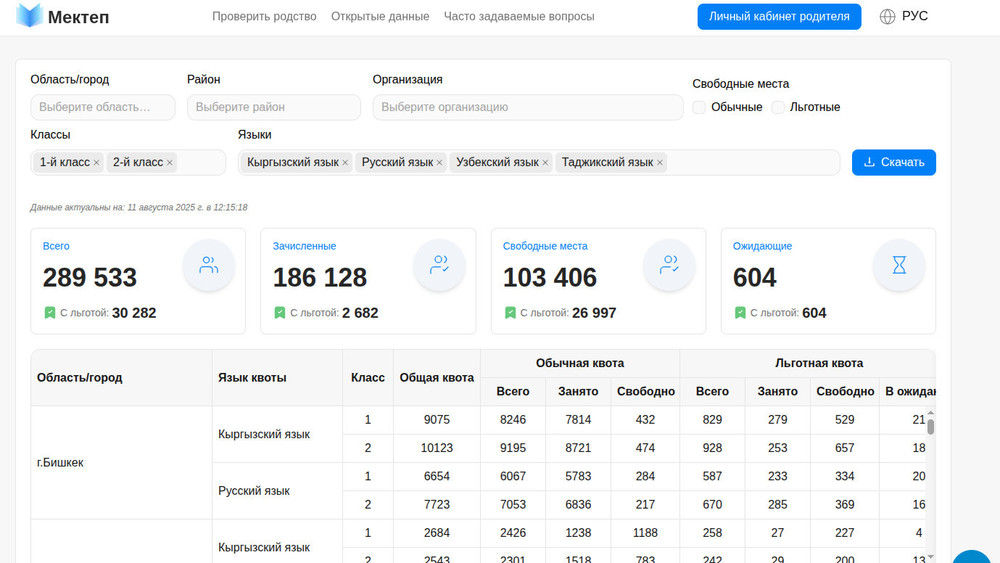Image resolution: width=1000 pixels, height=563 pixels.
Task: Click the enrolled user icon in Зачисленные card
Action: (x=439, y=265)
